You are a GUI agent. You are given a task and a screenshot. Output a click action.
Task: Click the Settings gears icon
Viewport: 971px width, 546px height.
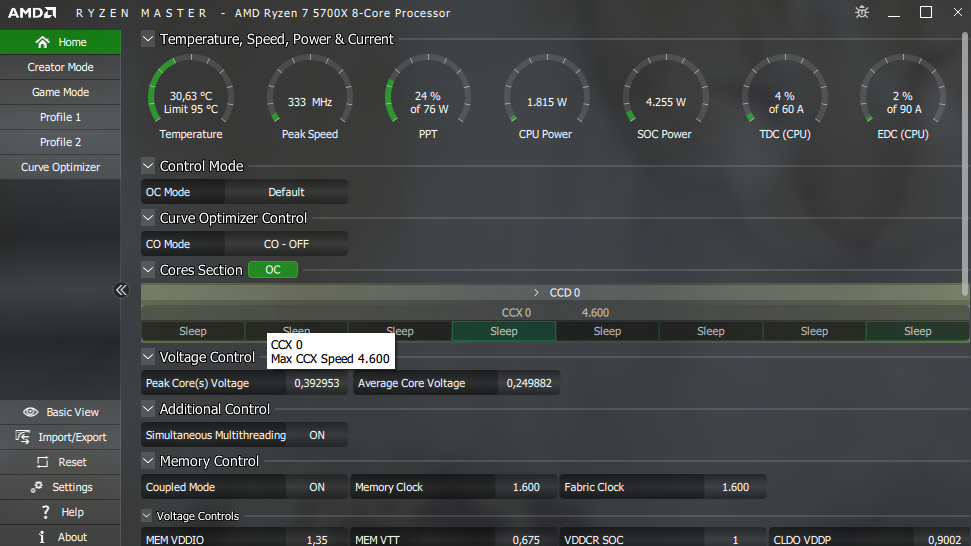tap(37, 487)
